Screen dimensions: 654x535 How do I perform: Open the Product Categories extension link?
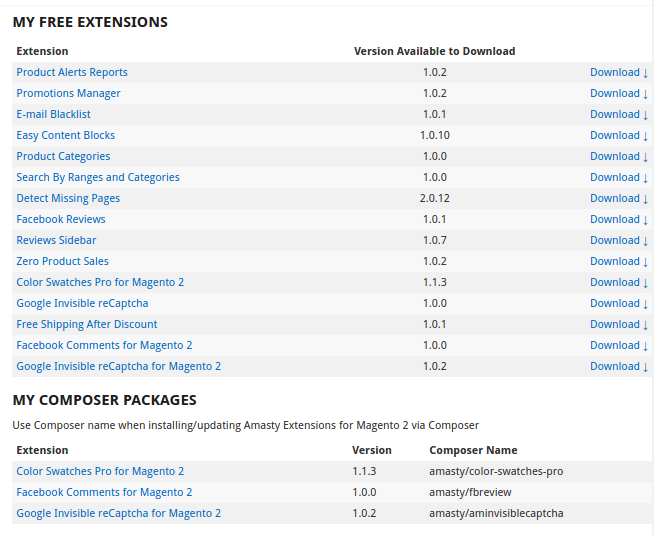tap(63, 156)
